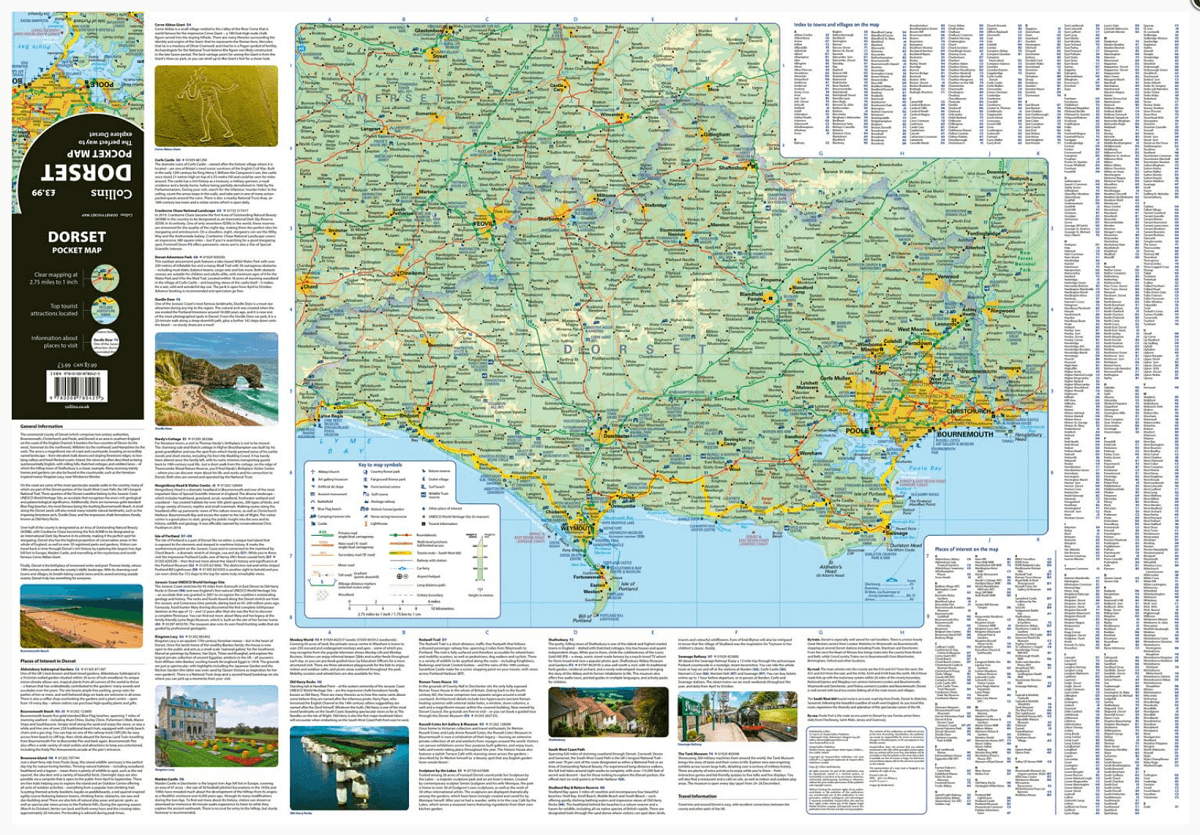Image resolution: width=1200 pixels, height=835 pixels.
Task: Click the height in metres colour scale
Action: (x=480, y=558)
